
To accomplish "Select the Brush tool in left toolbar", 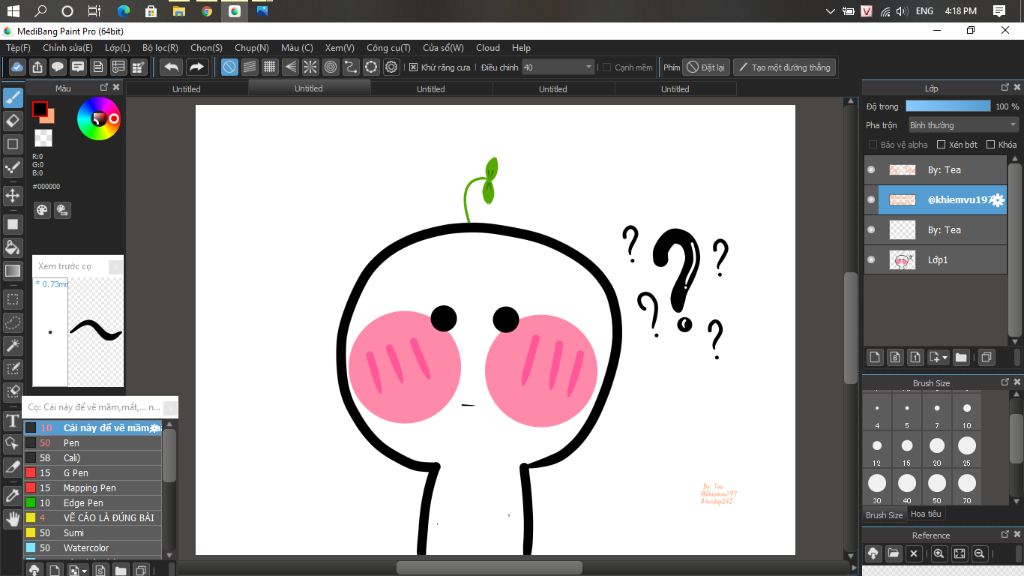I will click(x=12, y=97).
